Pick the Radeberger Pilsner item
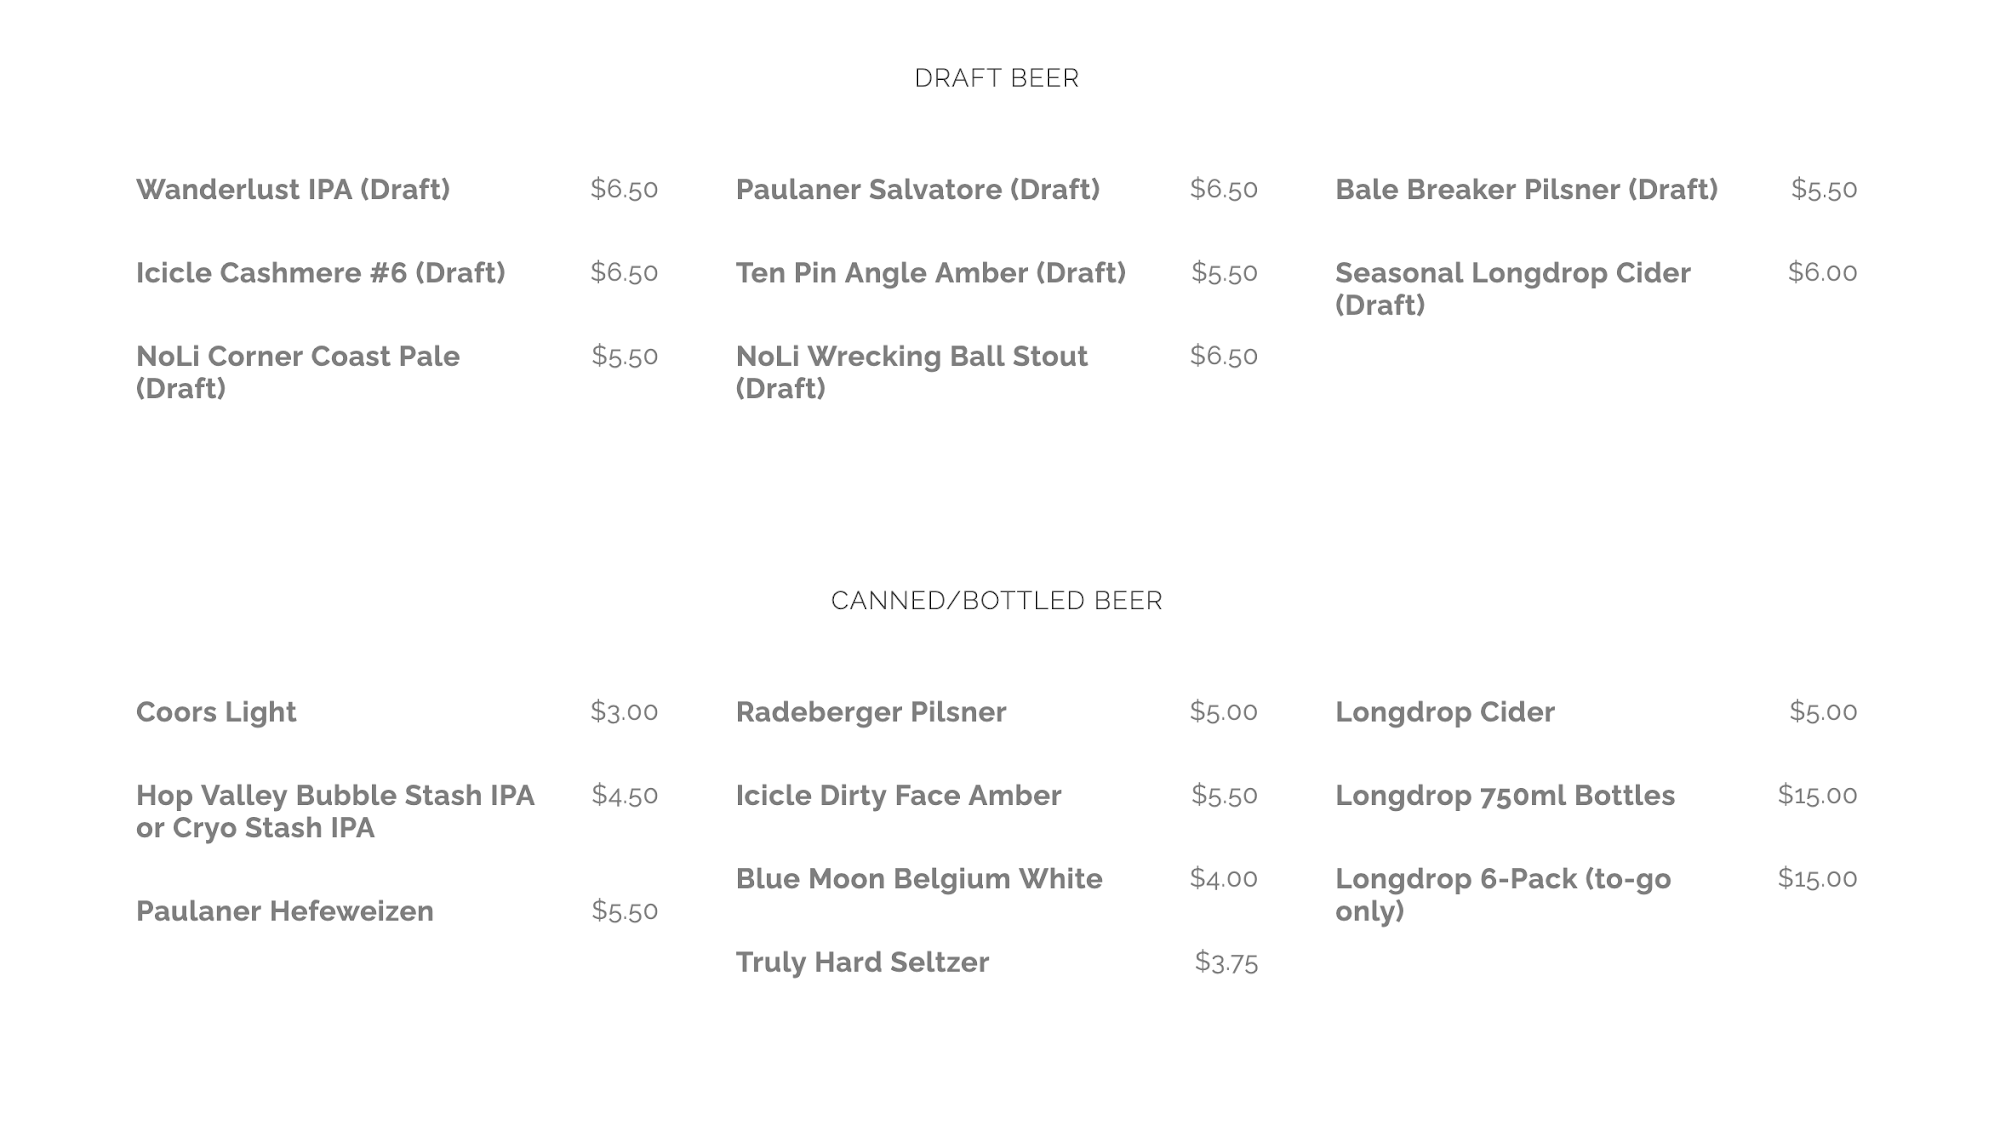This screenshot has height=1125, width=2000. 871,712
